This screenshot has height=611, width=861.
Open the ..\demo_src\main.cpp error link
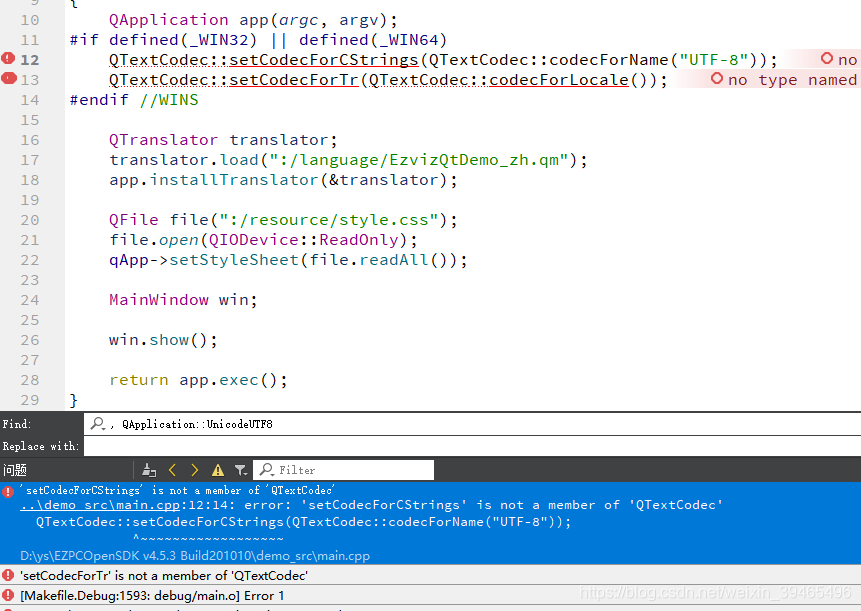point(100,505)
